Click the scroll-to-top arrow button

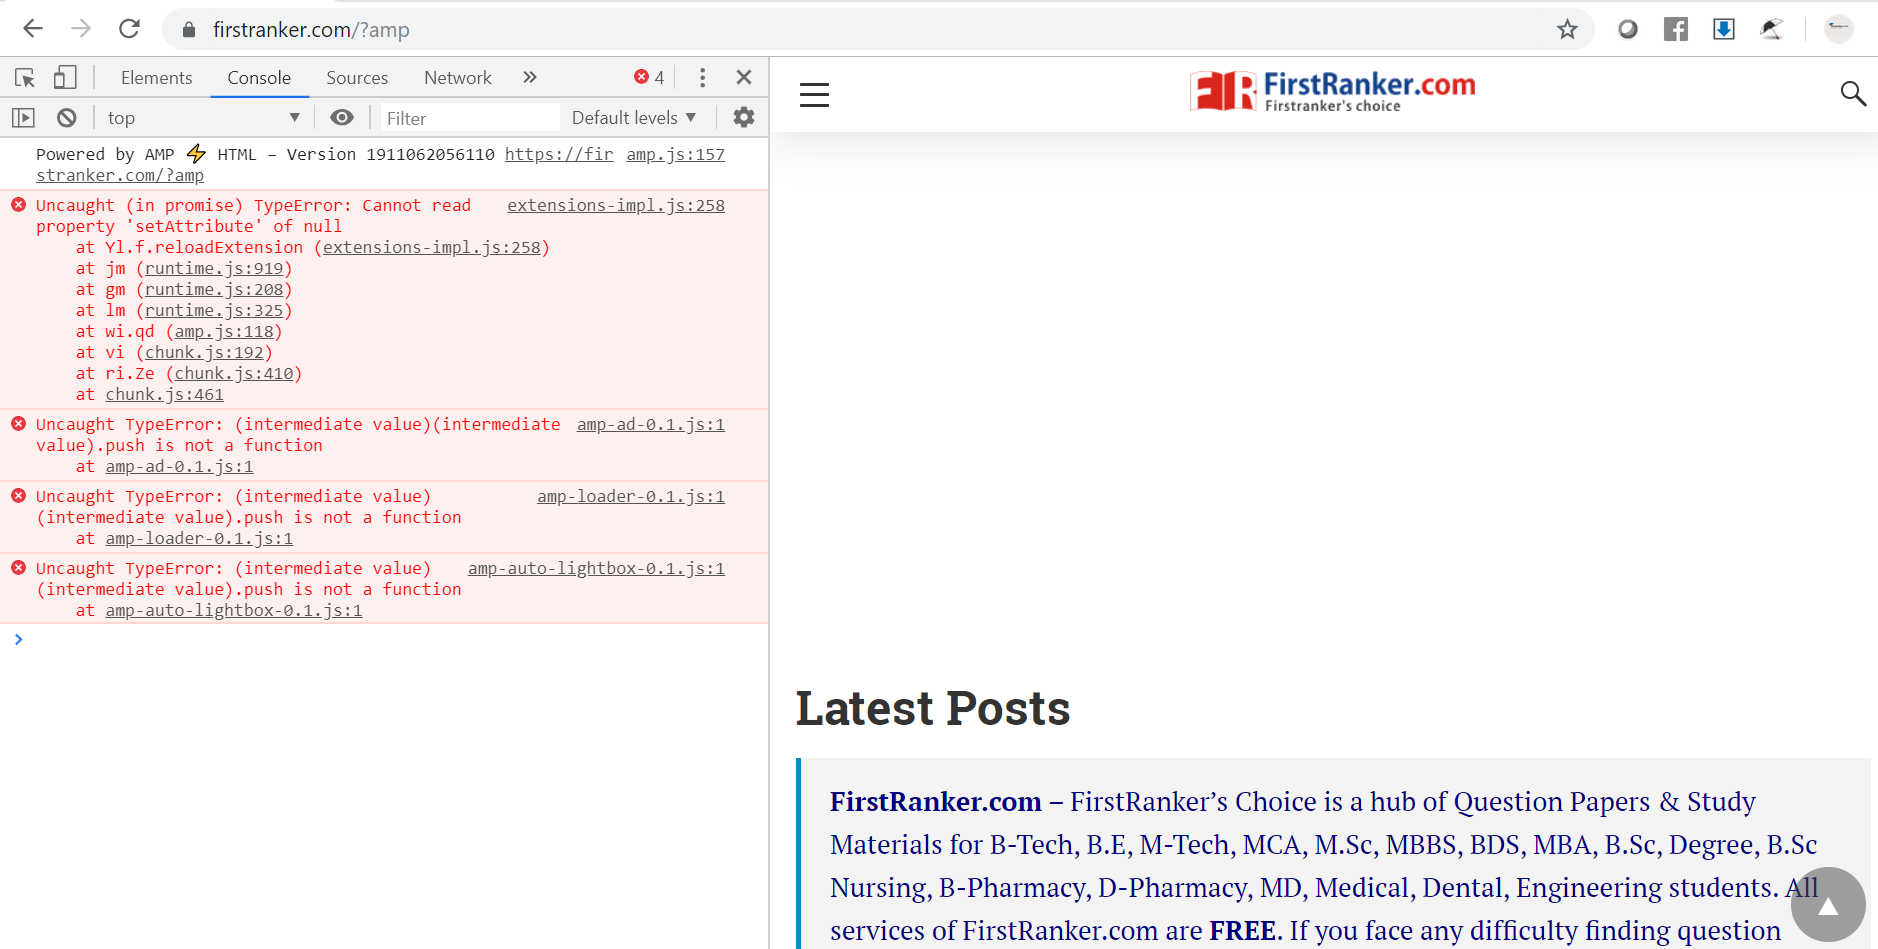[x=1828, y=905]
